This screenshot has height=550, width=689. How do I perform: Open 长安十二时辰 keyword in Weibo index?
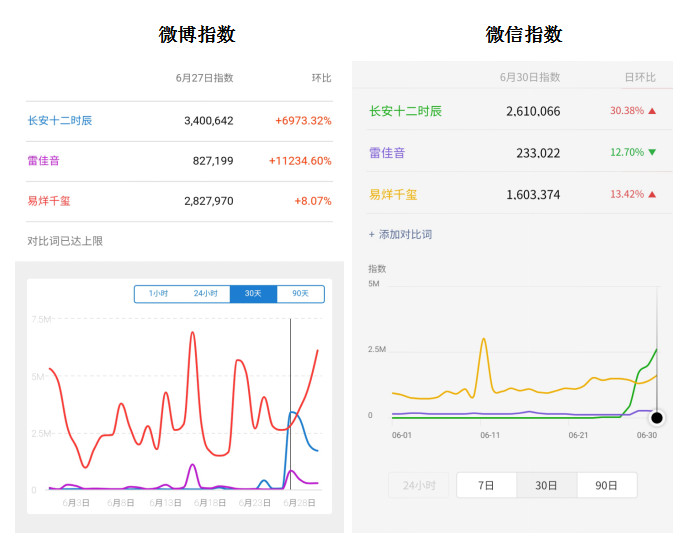(60, 120)
